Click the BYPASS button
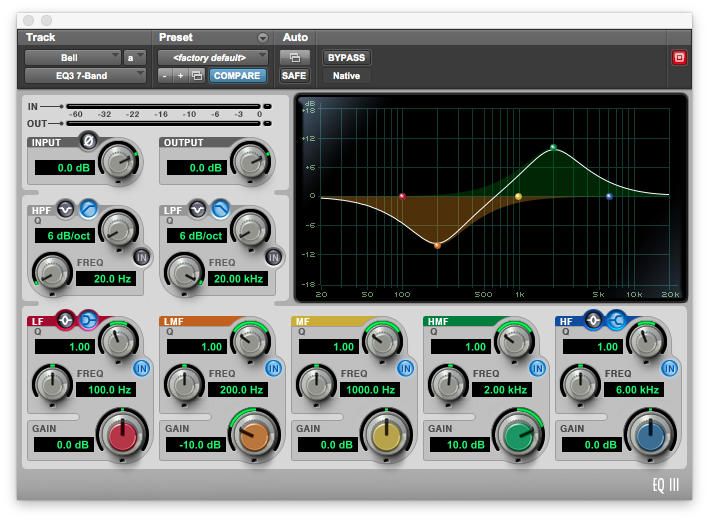 point(346,57)
